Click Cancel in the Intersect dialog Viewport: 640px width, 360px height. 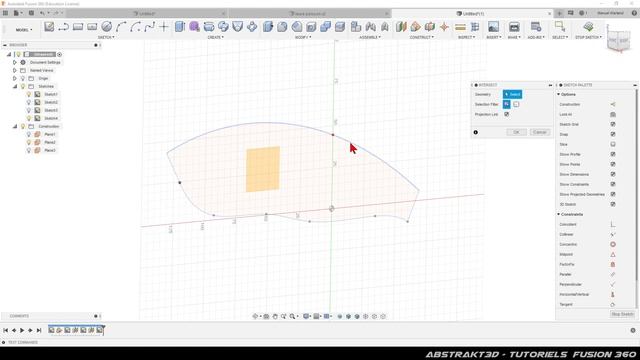click(540, 132)
